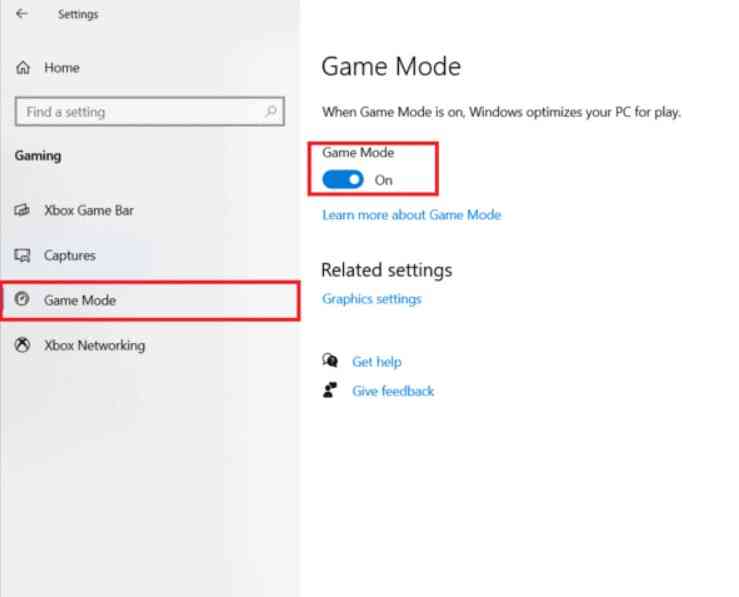Open the Give feedback link
Image resolution: width=739 pixels, height=597 pixels.
393,391
